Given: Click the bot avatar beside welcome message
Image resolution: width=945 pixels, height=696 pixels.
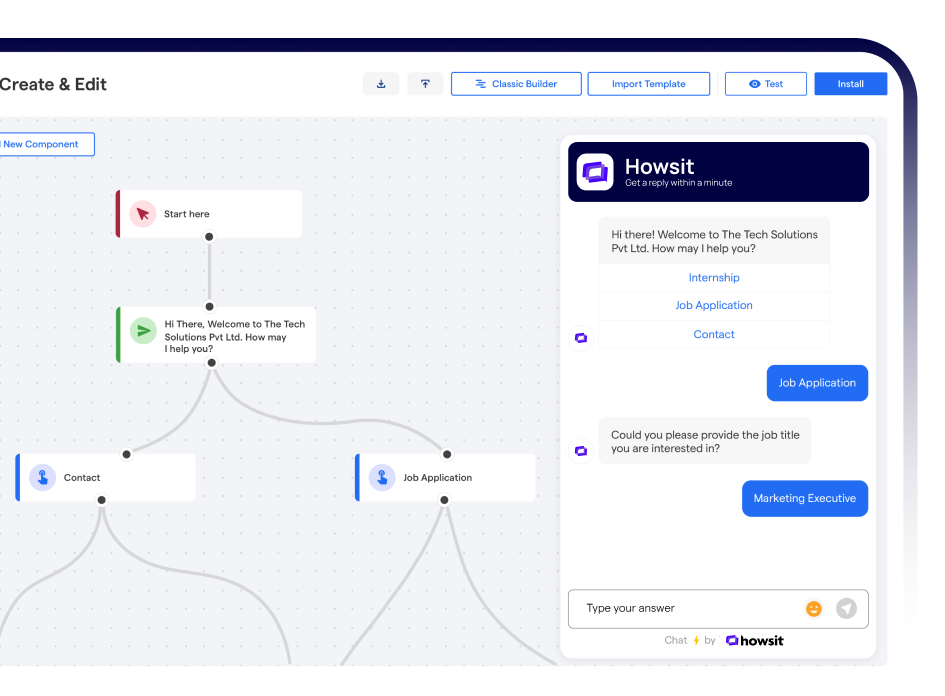Looking at the screenshot, I should (581, 337).
